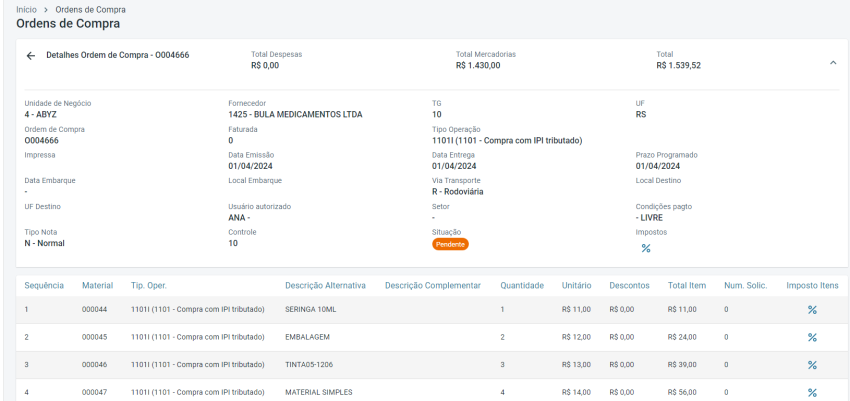This screenshot has width=850, height=401.
Task: Click the Quantidade column header
Action: [522, 286]
